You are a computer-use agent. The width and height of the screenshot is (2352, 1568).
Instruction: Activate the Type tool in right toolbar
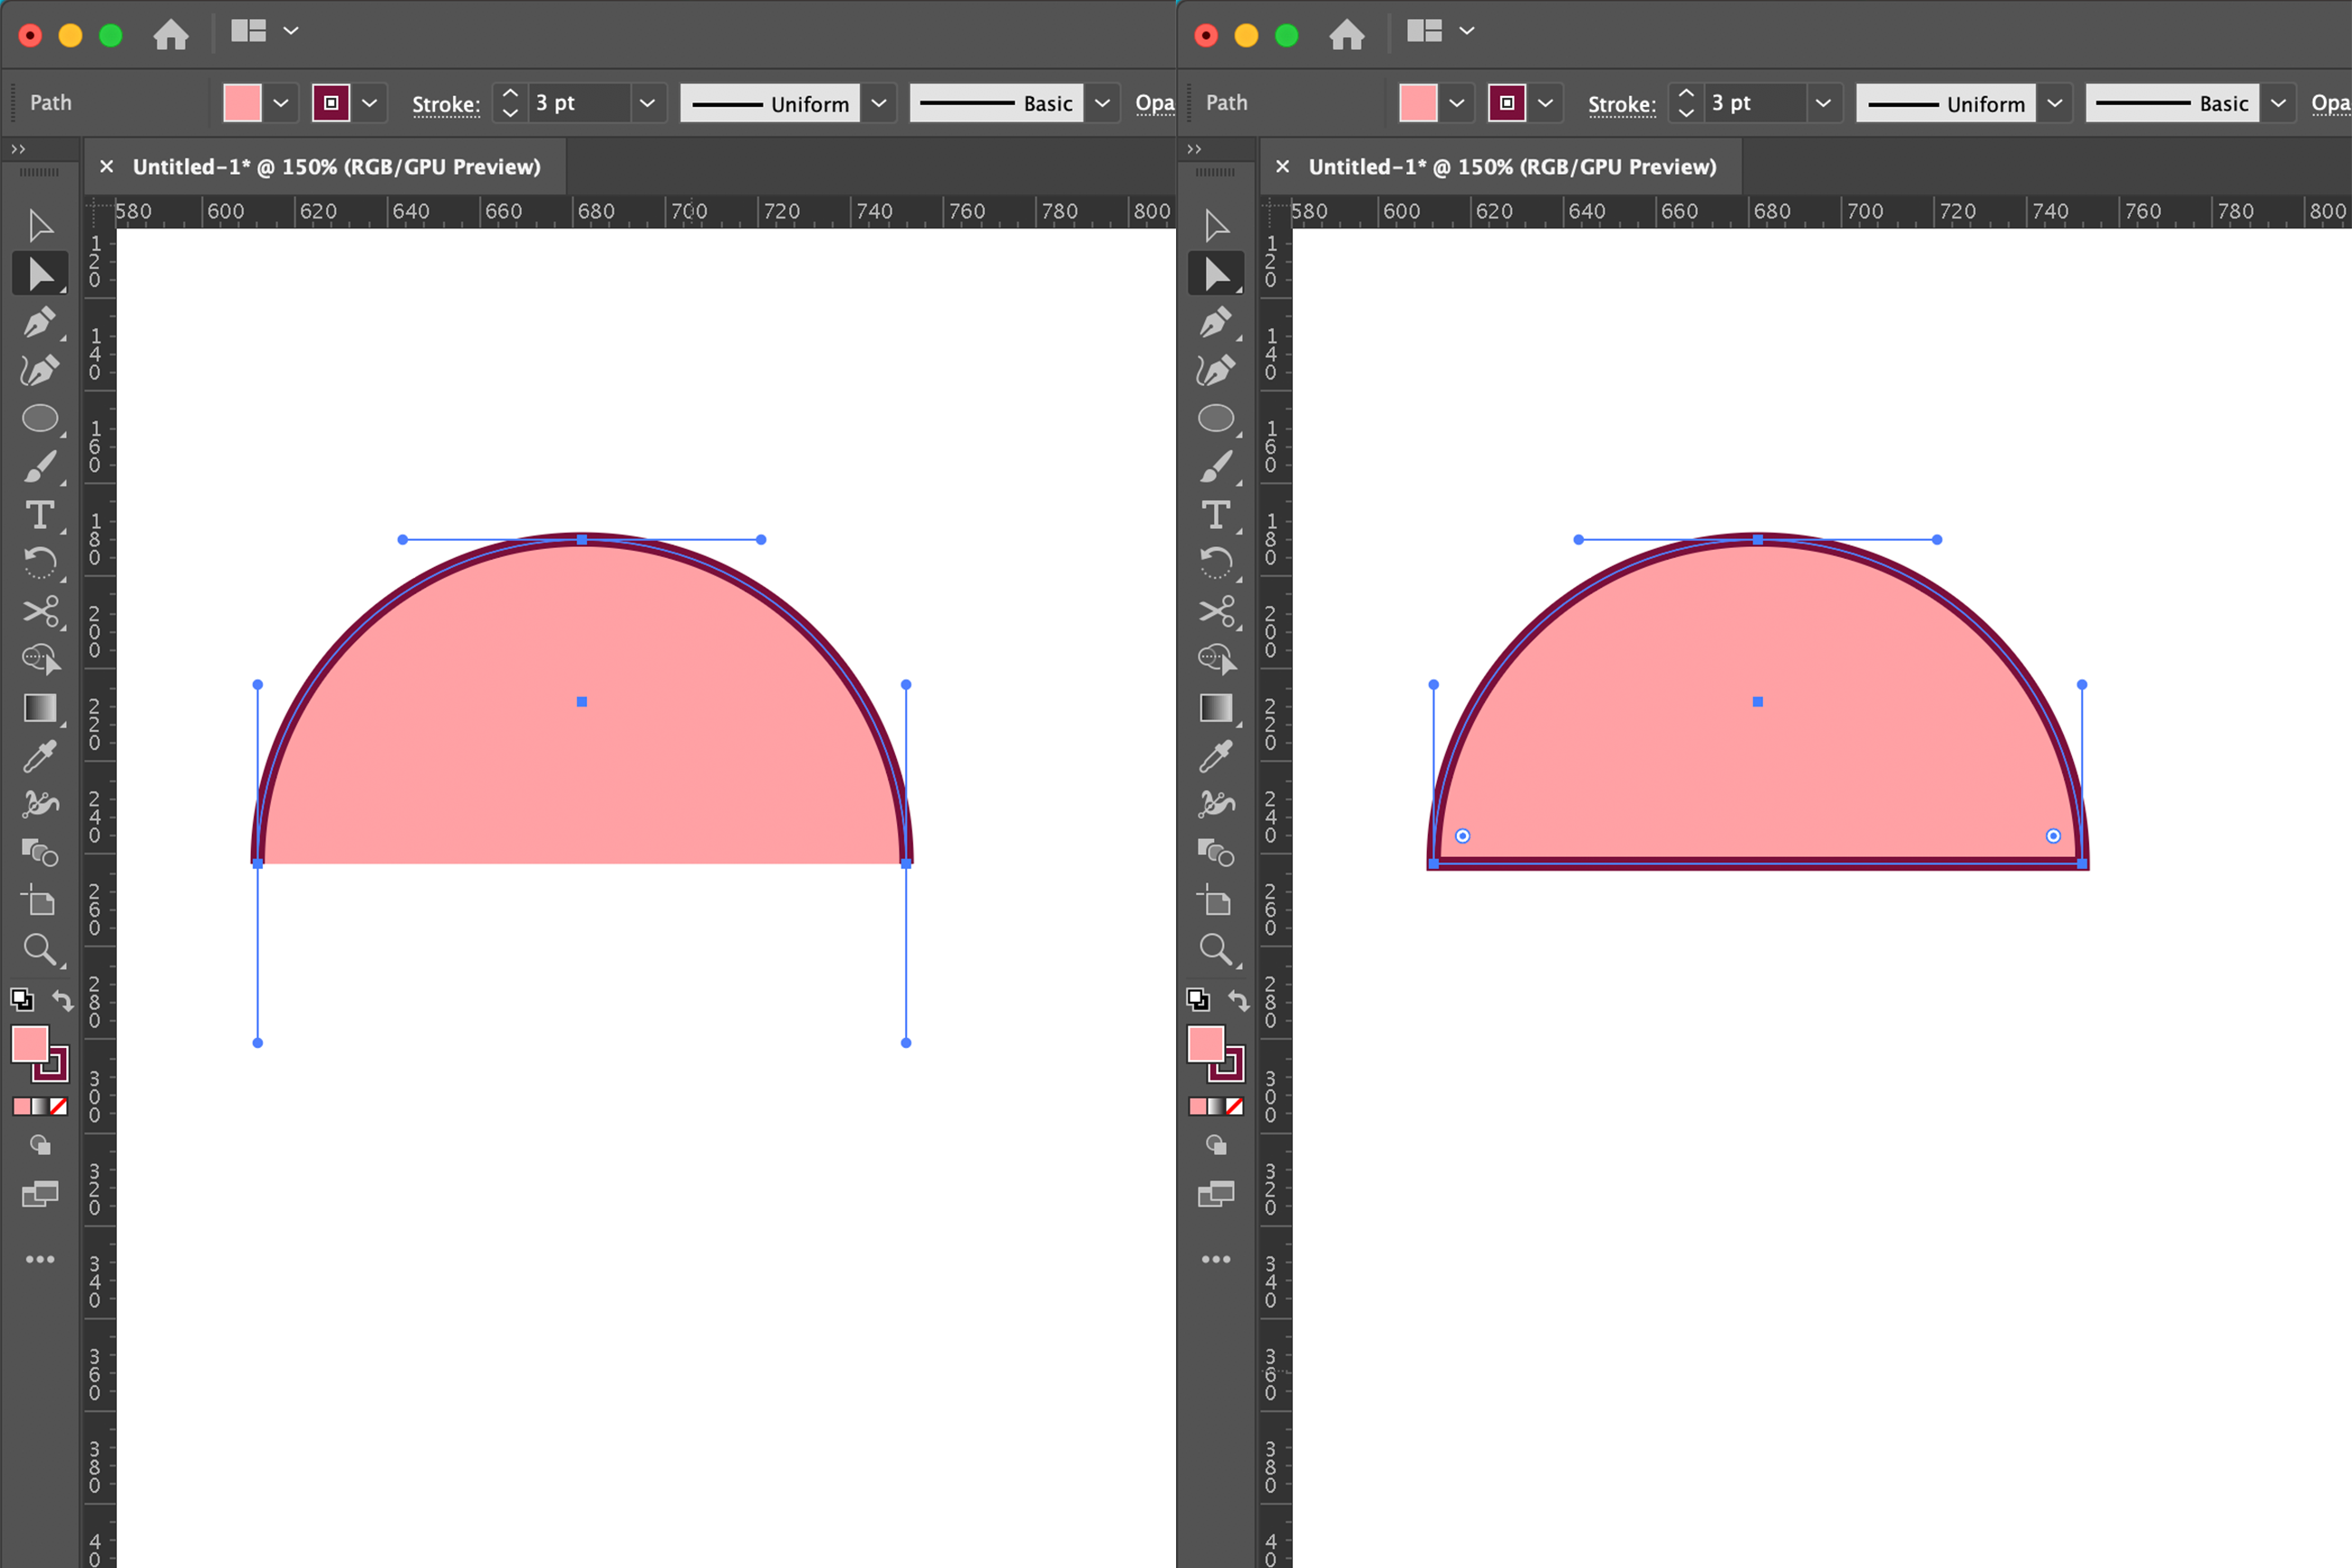tap(1215, 515)
